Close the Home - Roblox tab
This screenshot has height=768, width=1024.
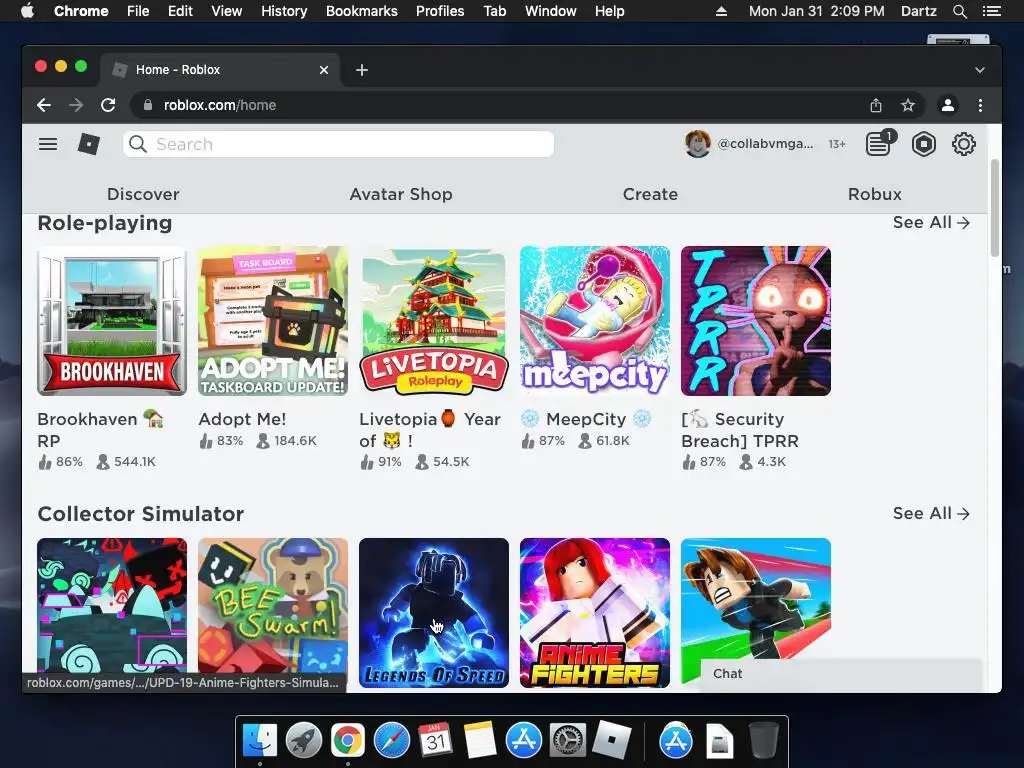324,70
